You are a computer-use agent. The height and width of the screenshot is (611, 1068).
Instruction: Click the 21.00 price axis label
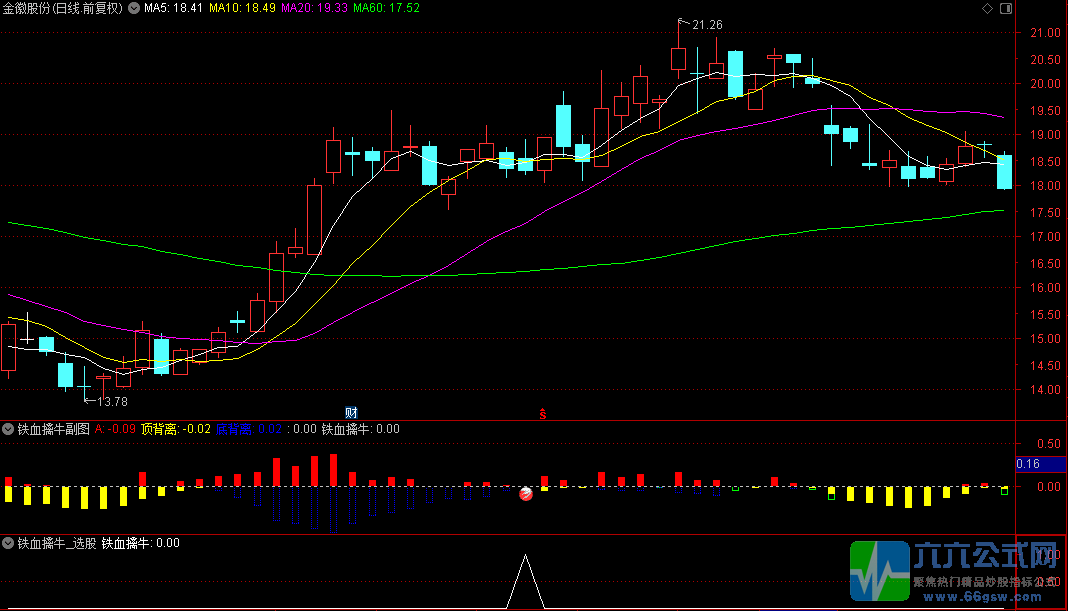coord(1045,33)
